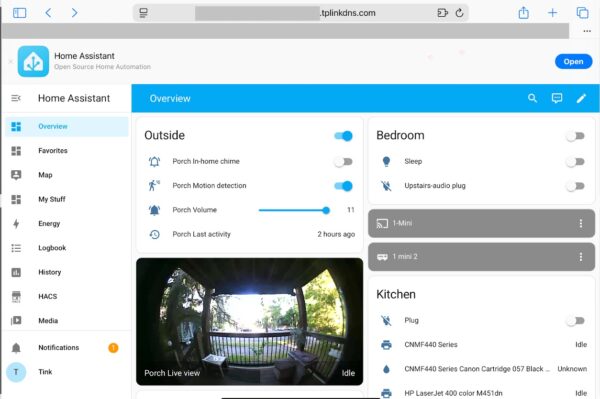Viewport: 600px width, 399px height.
Task: Edit the dashboard with the pencil icon
Action: (x=581, y=98)
